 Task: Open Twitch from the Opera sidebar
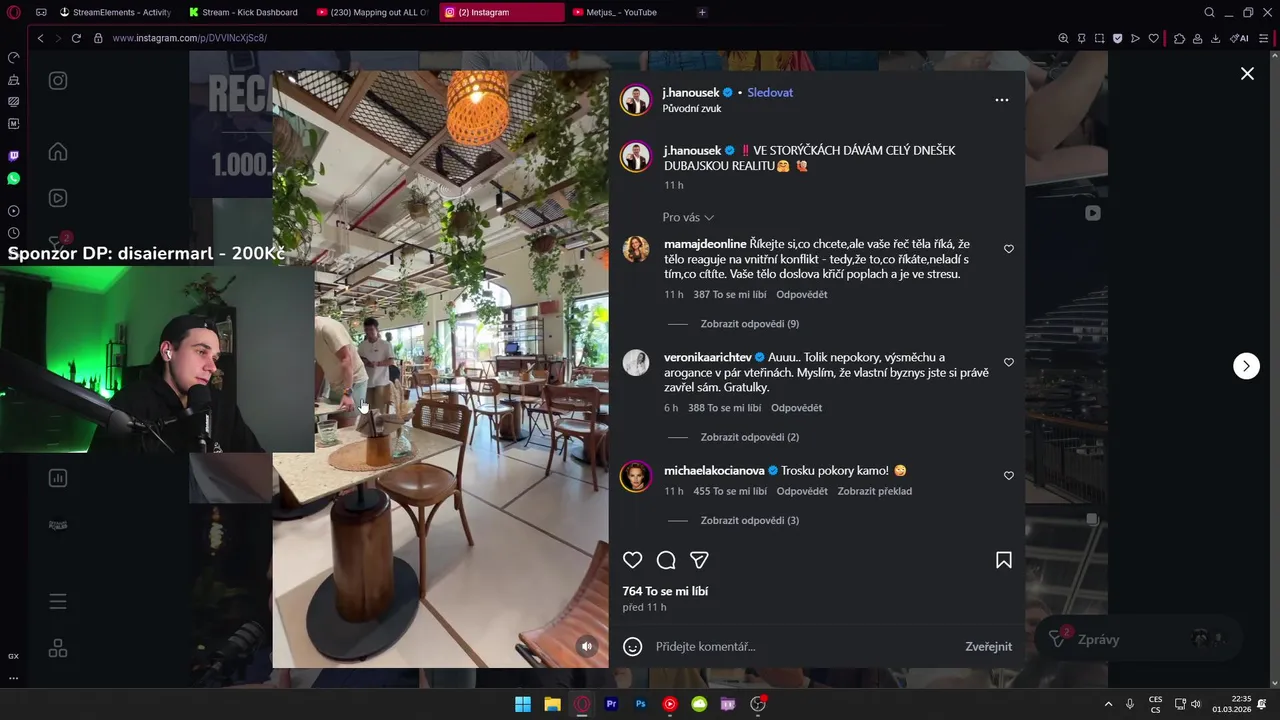(x=13, y=156)
